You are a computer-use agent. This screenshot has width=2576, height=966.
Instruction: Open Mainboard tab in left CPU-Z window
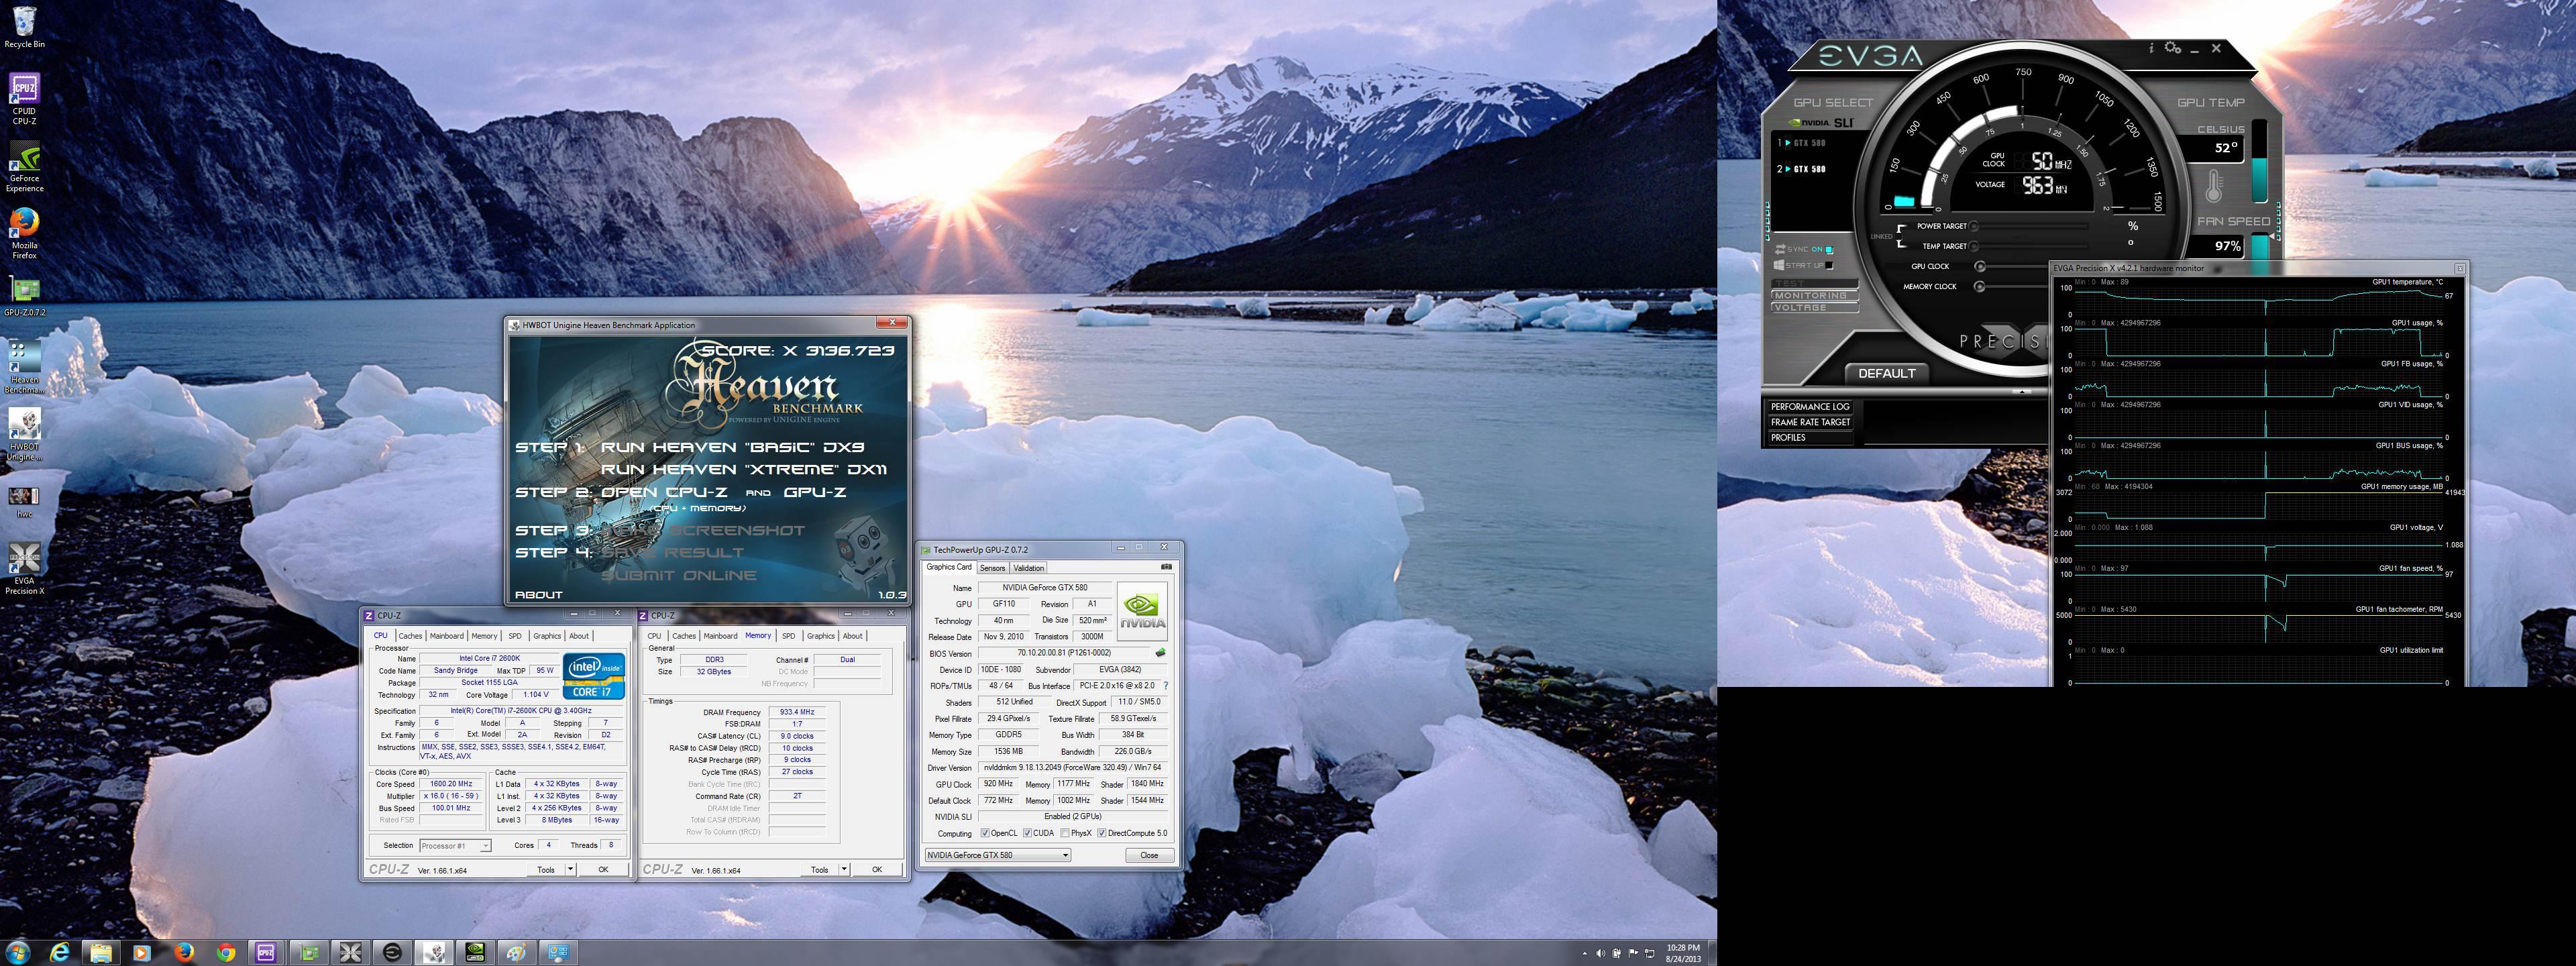pyautogui.click(x=446, y=636)
